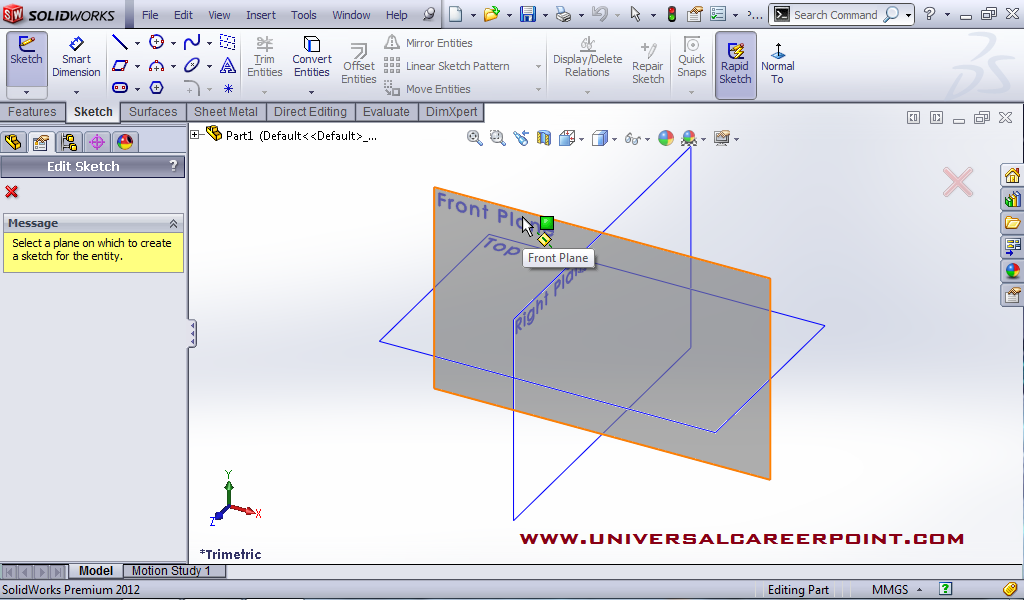Select the Offset Entities tool
This screenshot has width=1024, height=600.
[x=358, y=62]
